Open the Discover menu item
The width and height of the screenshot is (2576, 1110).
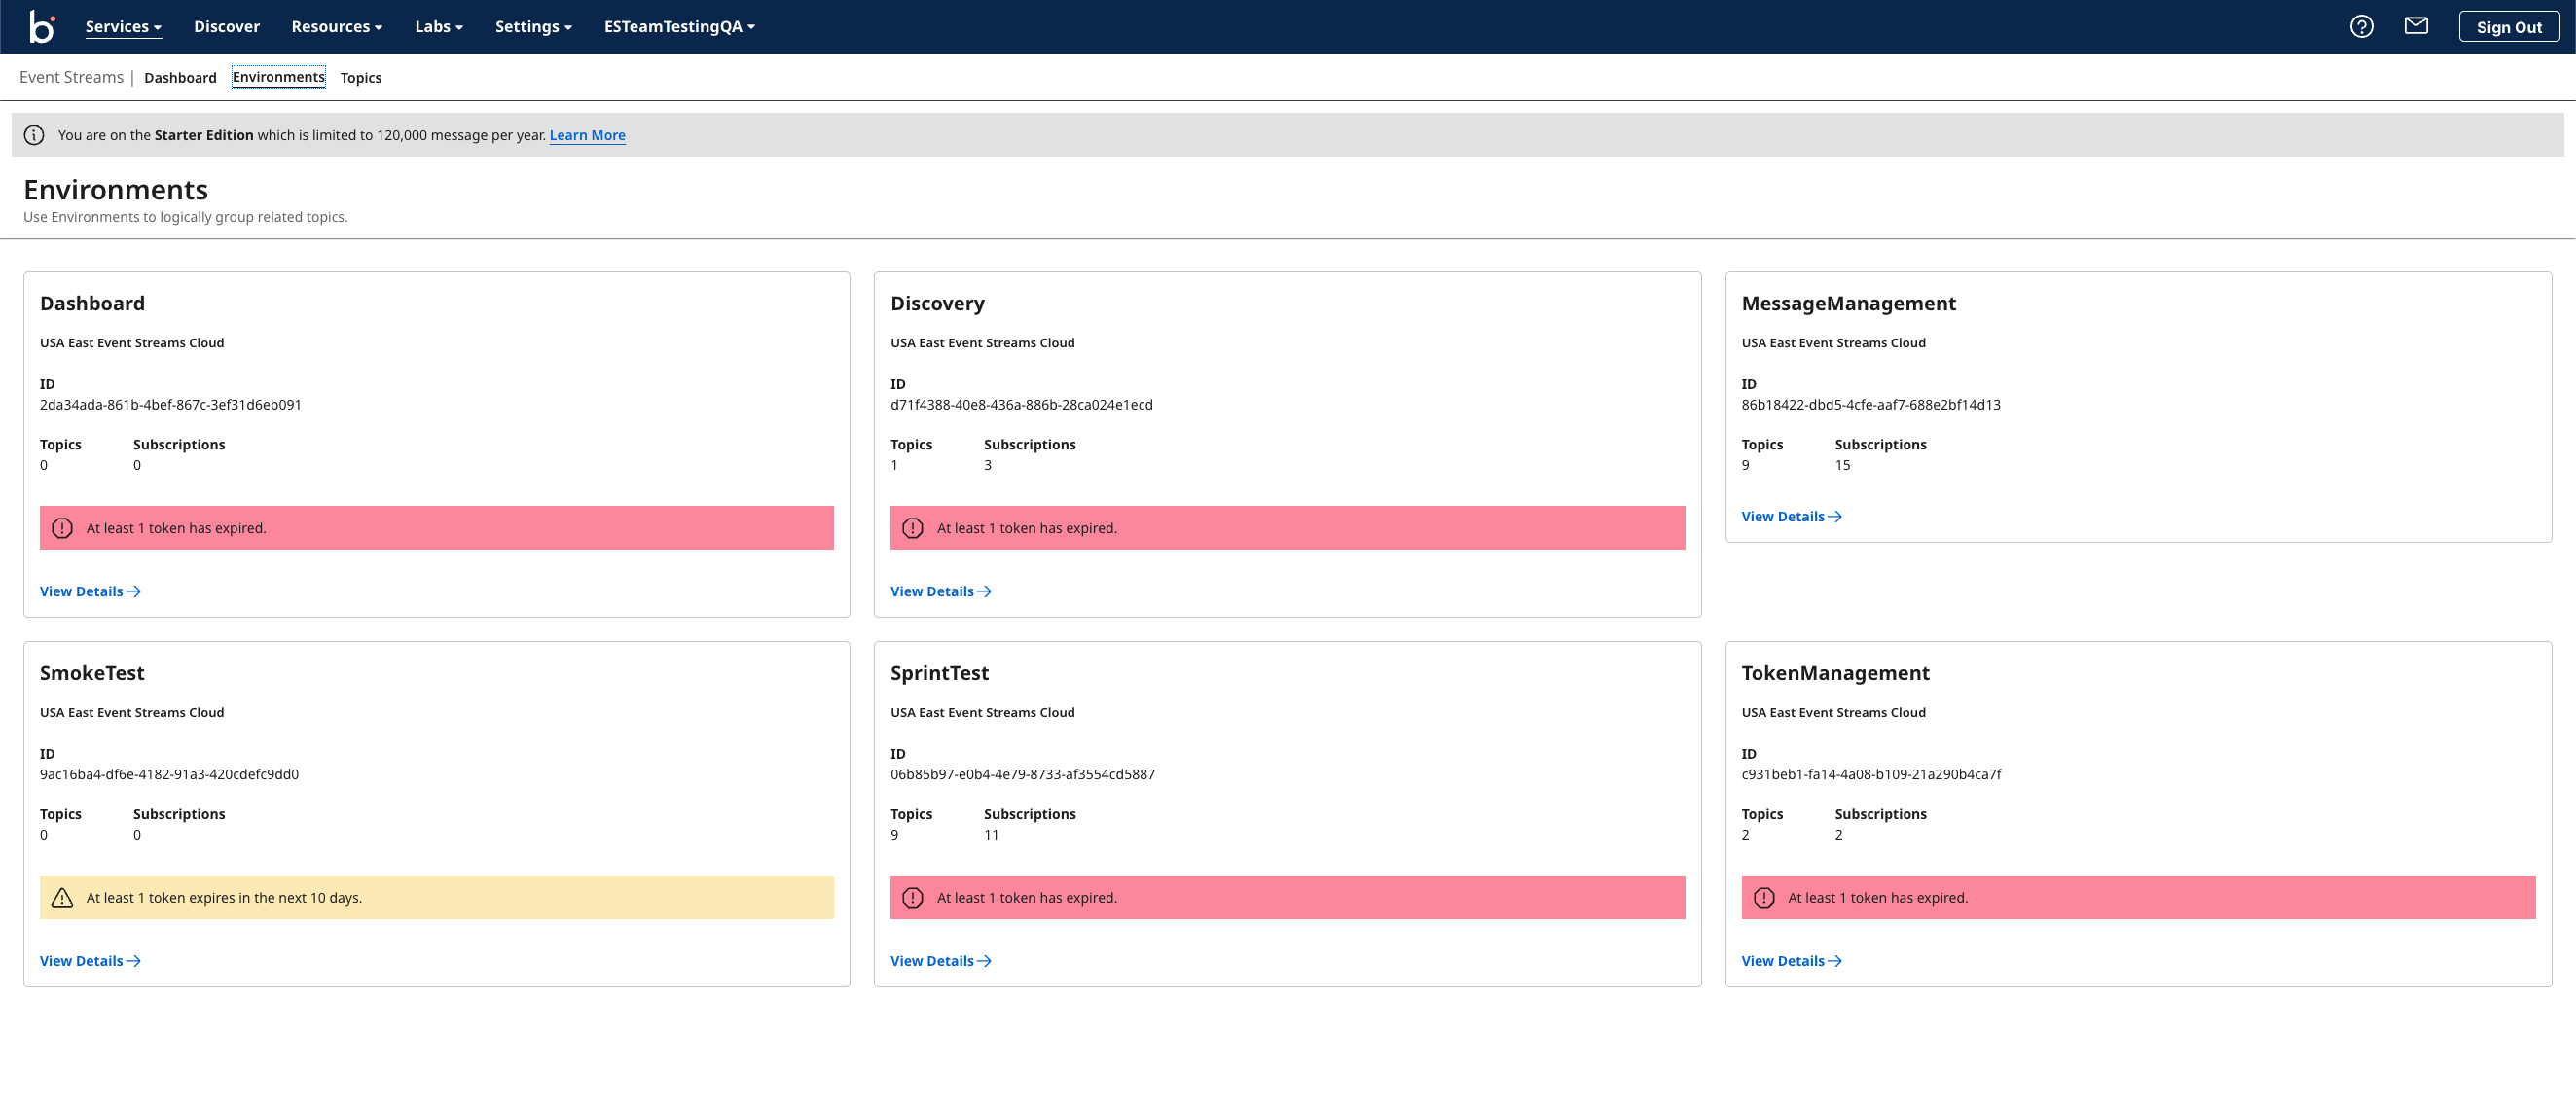pyautogui.click(x=226, y=27)
